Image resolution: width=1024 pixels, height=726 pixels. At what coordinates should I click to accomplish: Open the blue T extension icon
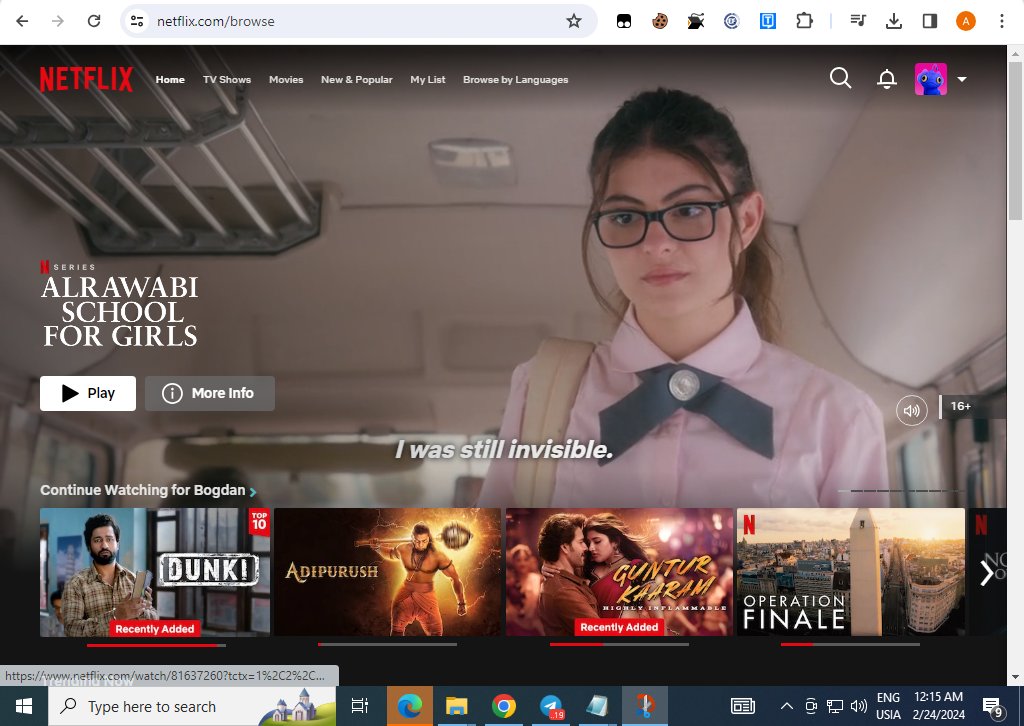coord(768,22)
